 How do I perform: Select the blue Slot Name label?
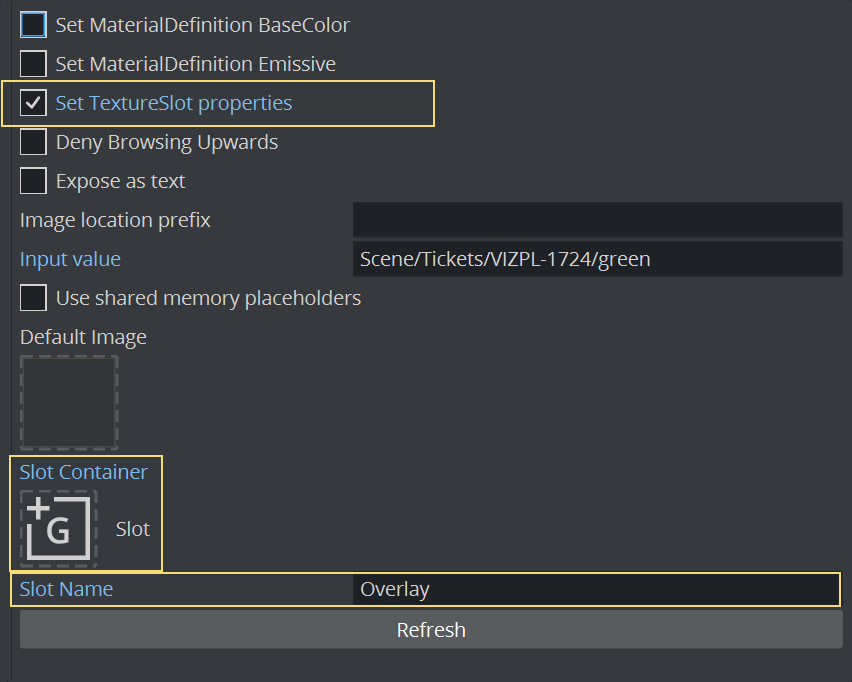point(66,589)
